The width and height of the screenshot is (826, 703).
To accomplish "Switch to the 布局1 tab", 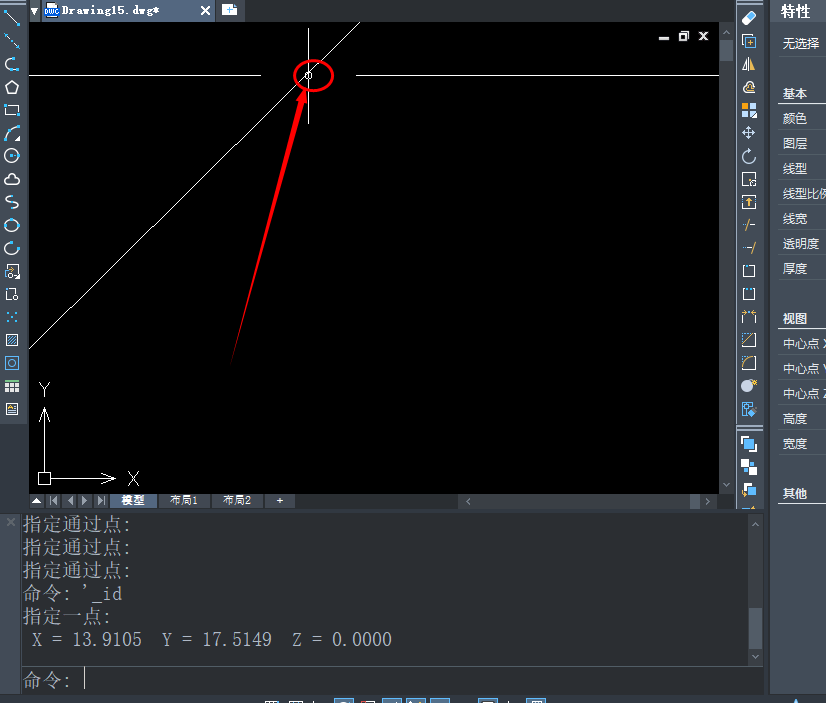I will (183, 500).
